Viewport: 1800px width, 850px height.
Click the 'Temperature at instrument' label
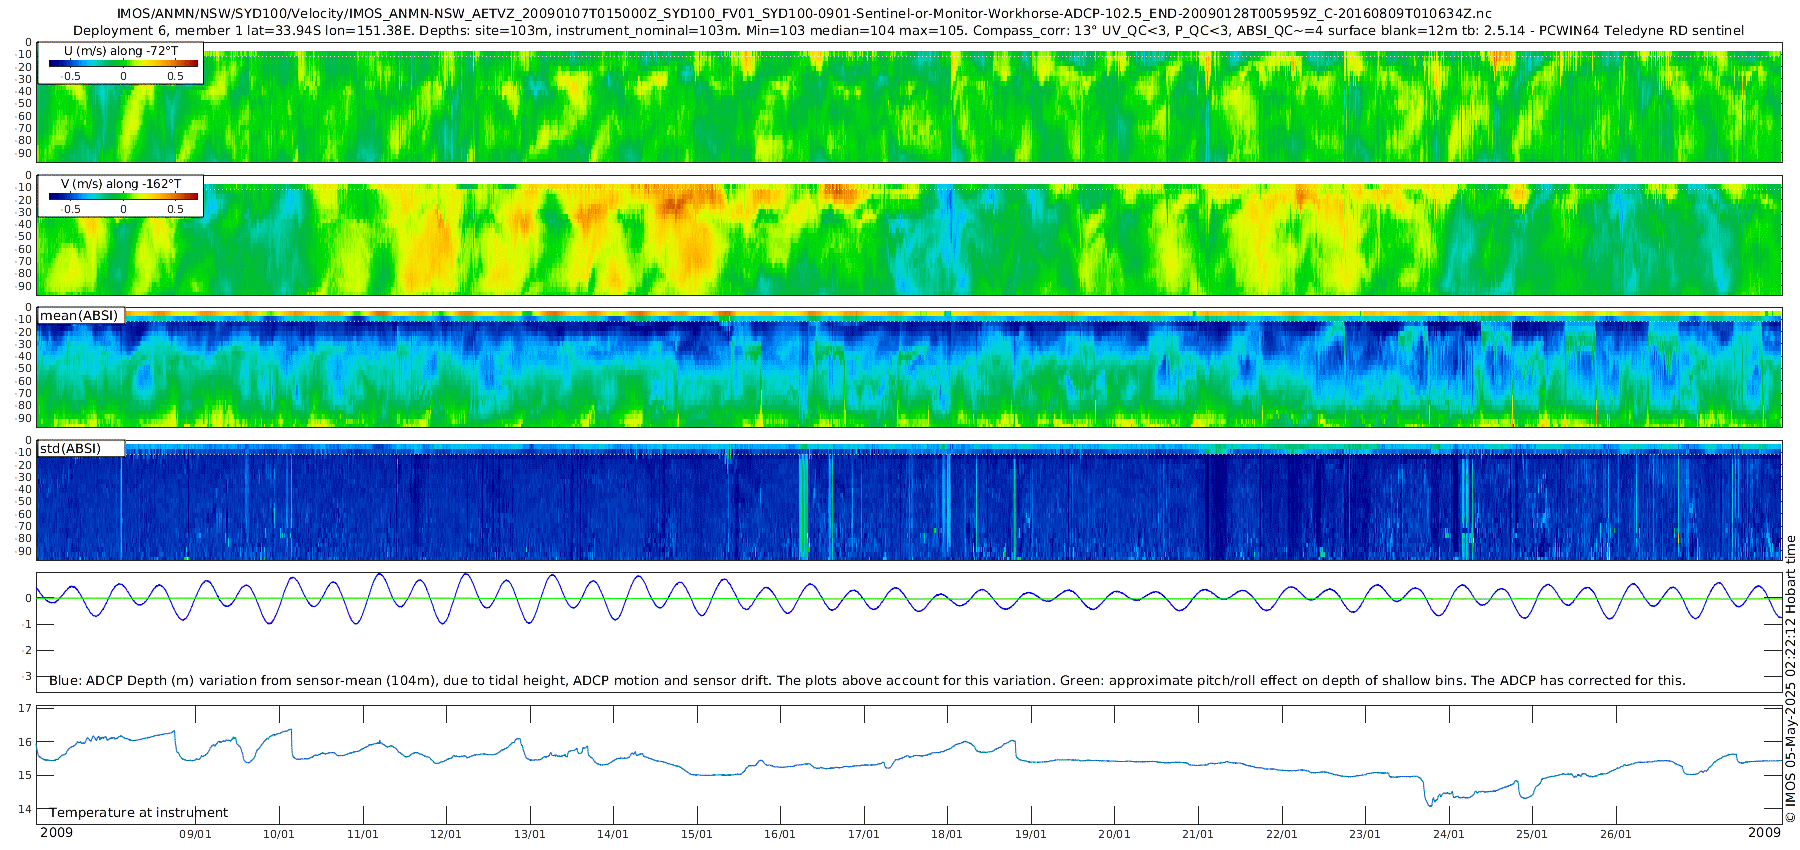pos(139,813)
